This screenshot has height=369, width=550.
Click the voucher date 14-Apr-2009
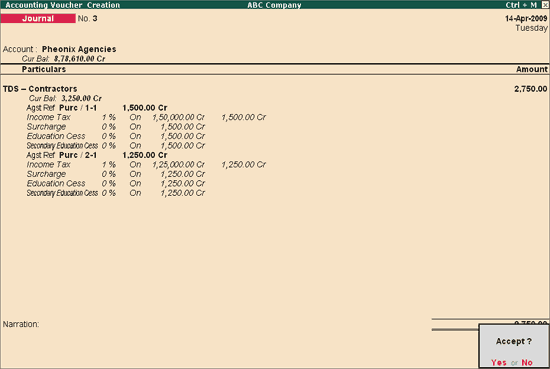(x=526, y=19)
